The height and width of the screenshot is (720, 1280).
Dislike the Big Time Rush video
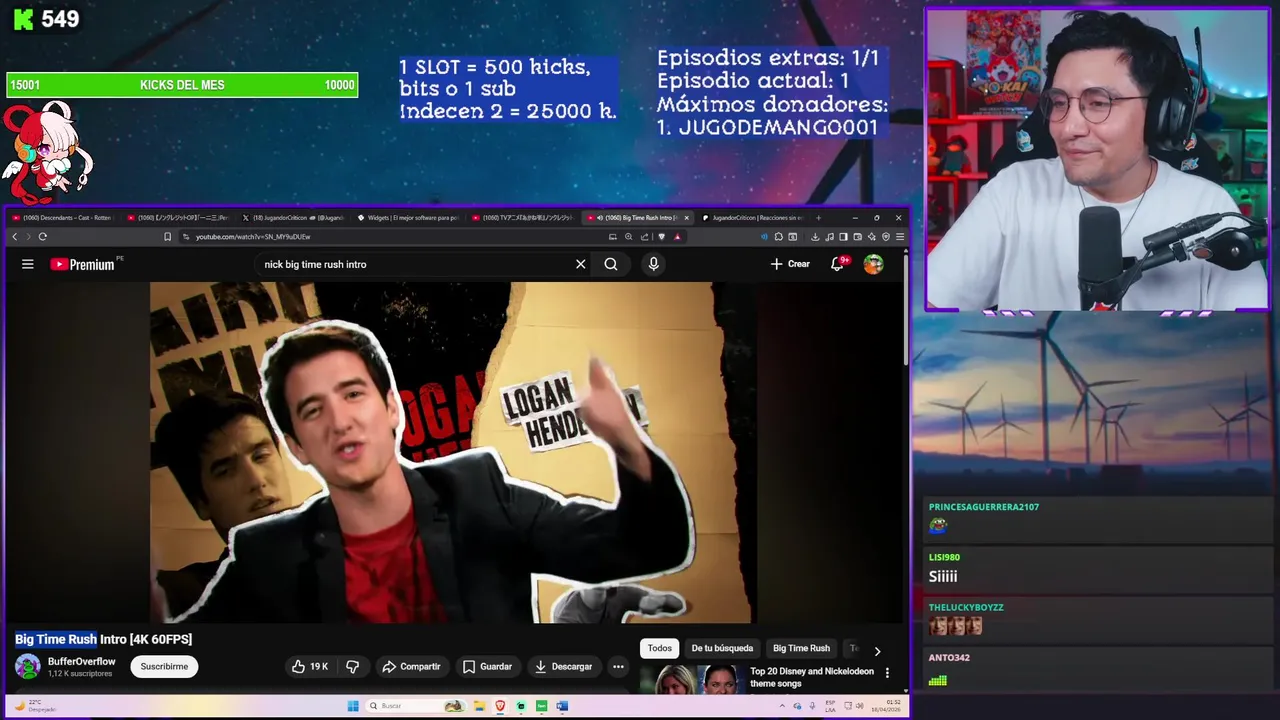[352, 666]
